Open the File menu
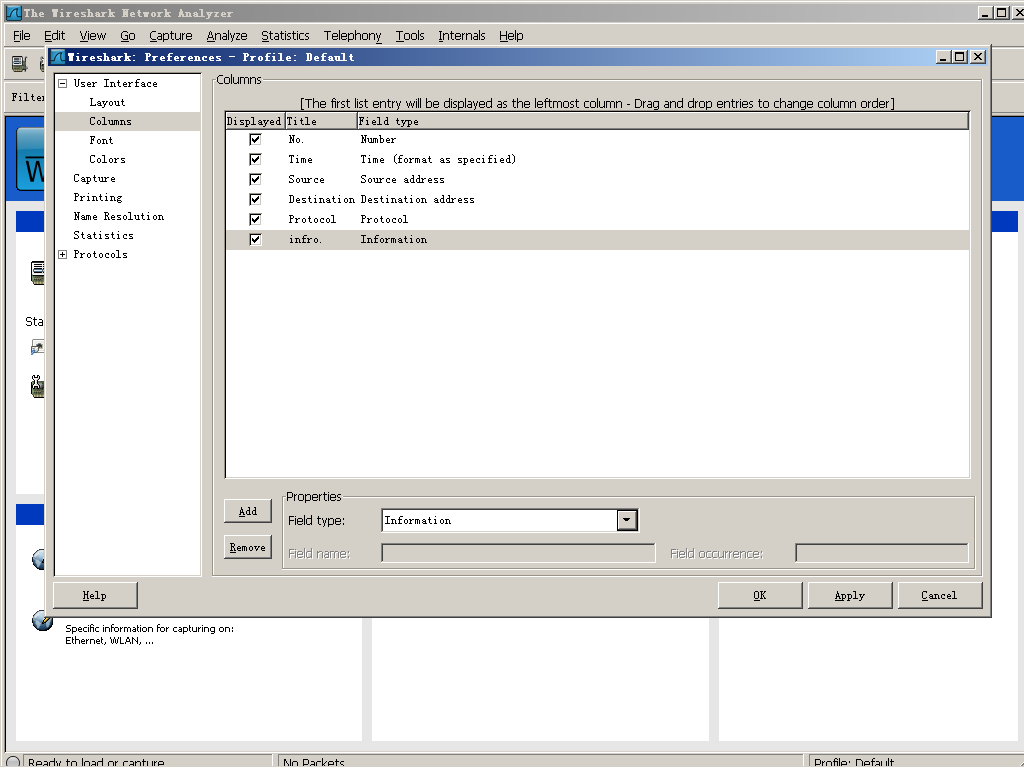The width and height of the screenshot is (1024, 768). click(22, 35)
